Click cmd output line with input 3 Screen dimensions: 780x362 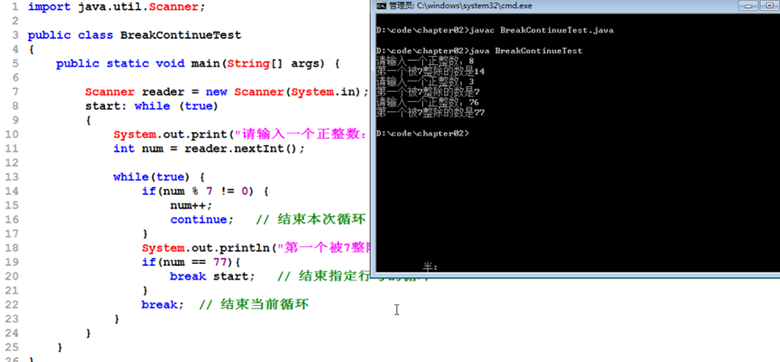tap(425, 82)
